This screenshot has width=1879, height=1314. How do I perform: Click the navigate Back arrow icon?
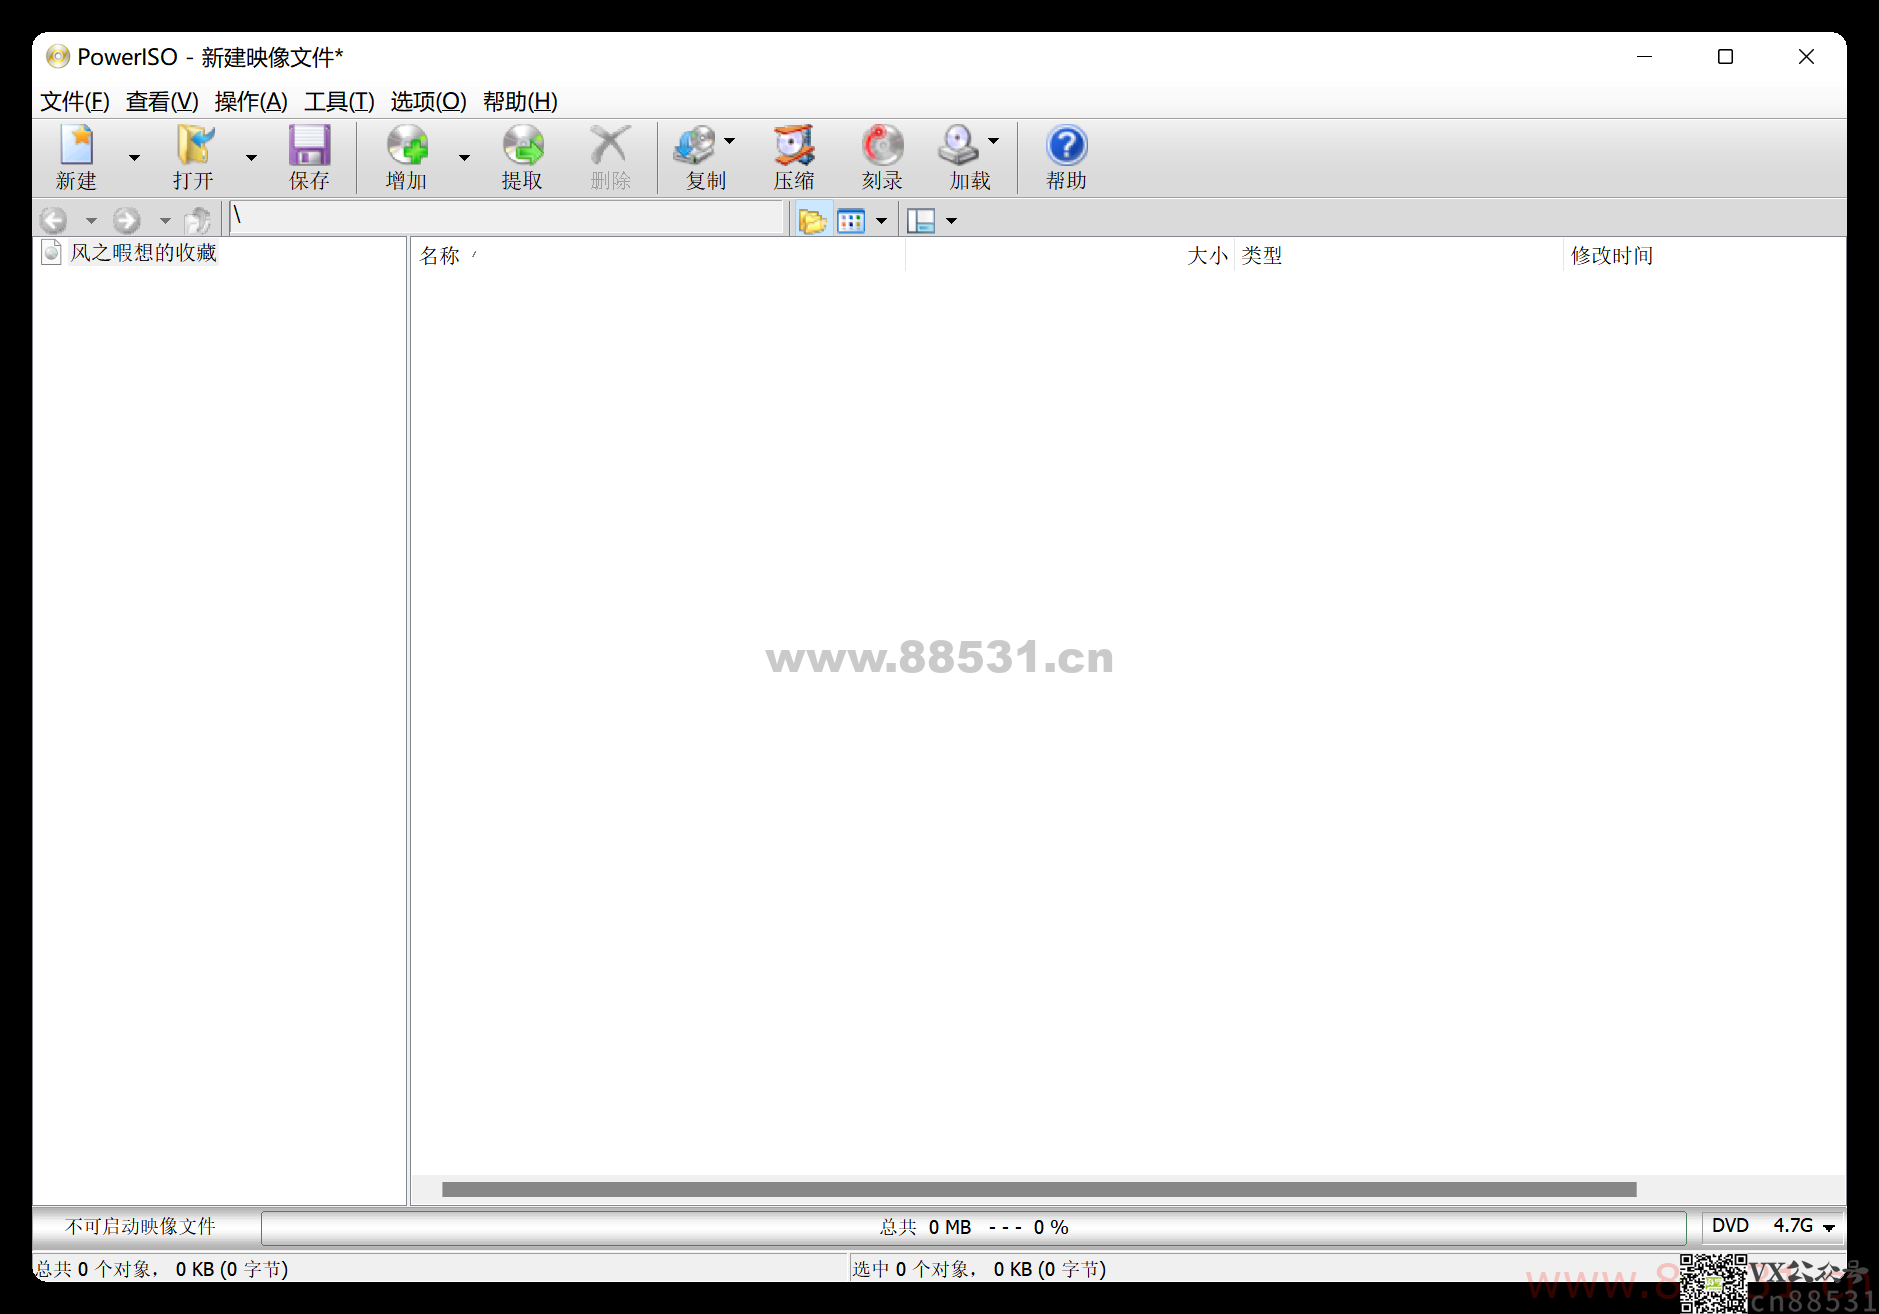tap(54, 220)
